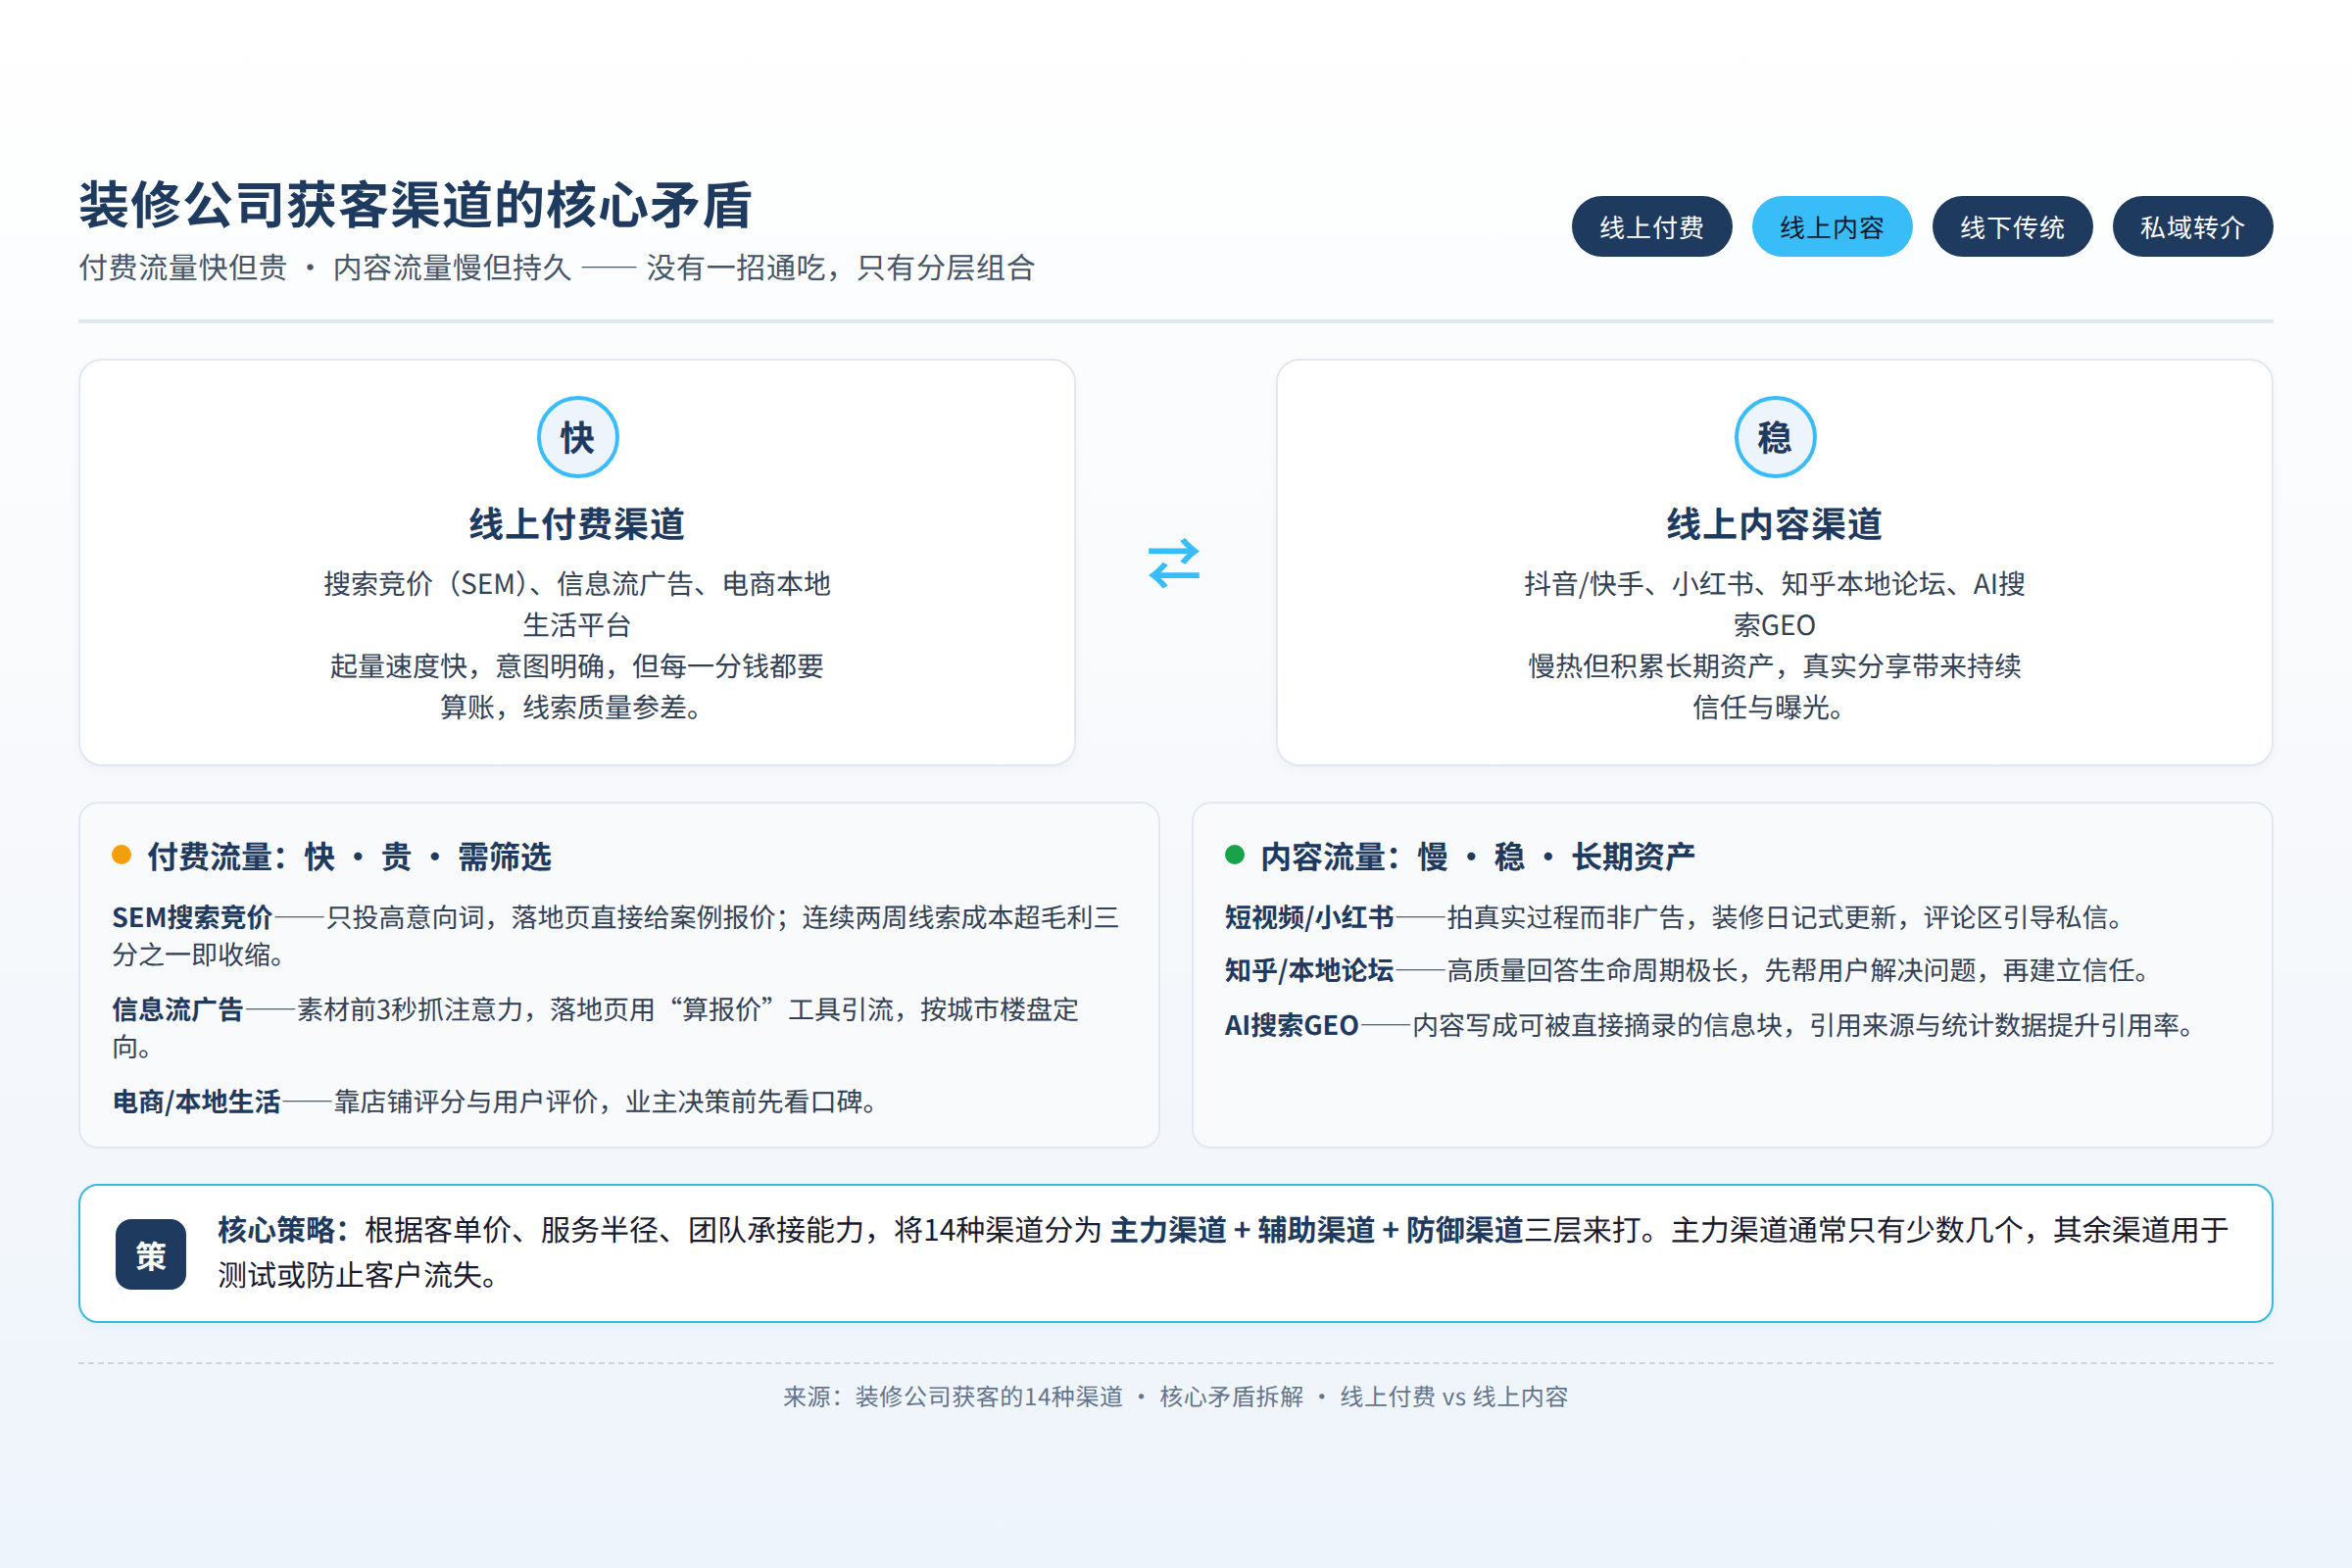Click the 知乎/本地论坛 bold label
The height and width of the screenshot is (1568, 2352).
coord(1309,970)
